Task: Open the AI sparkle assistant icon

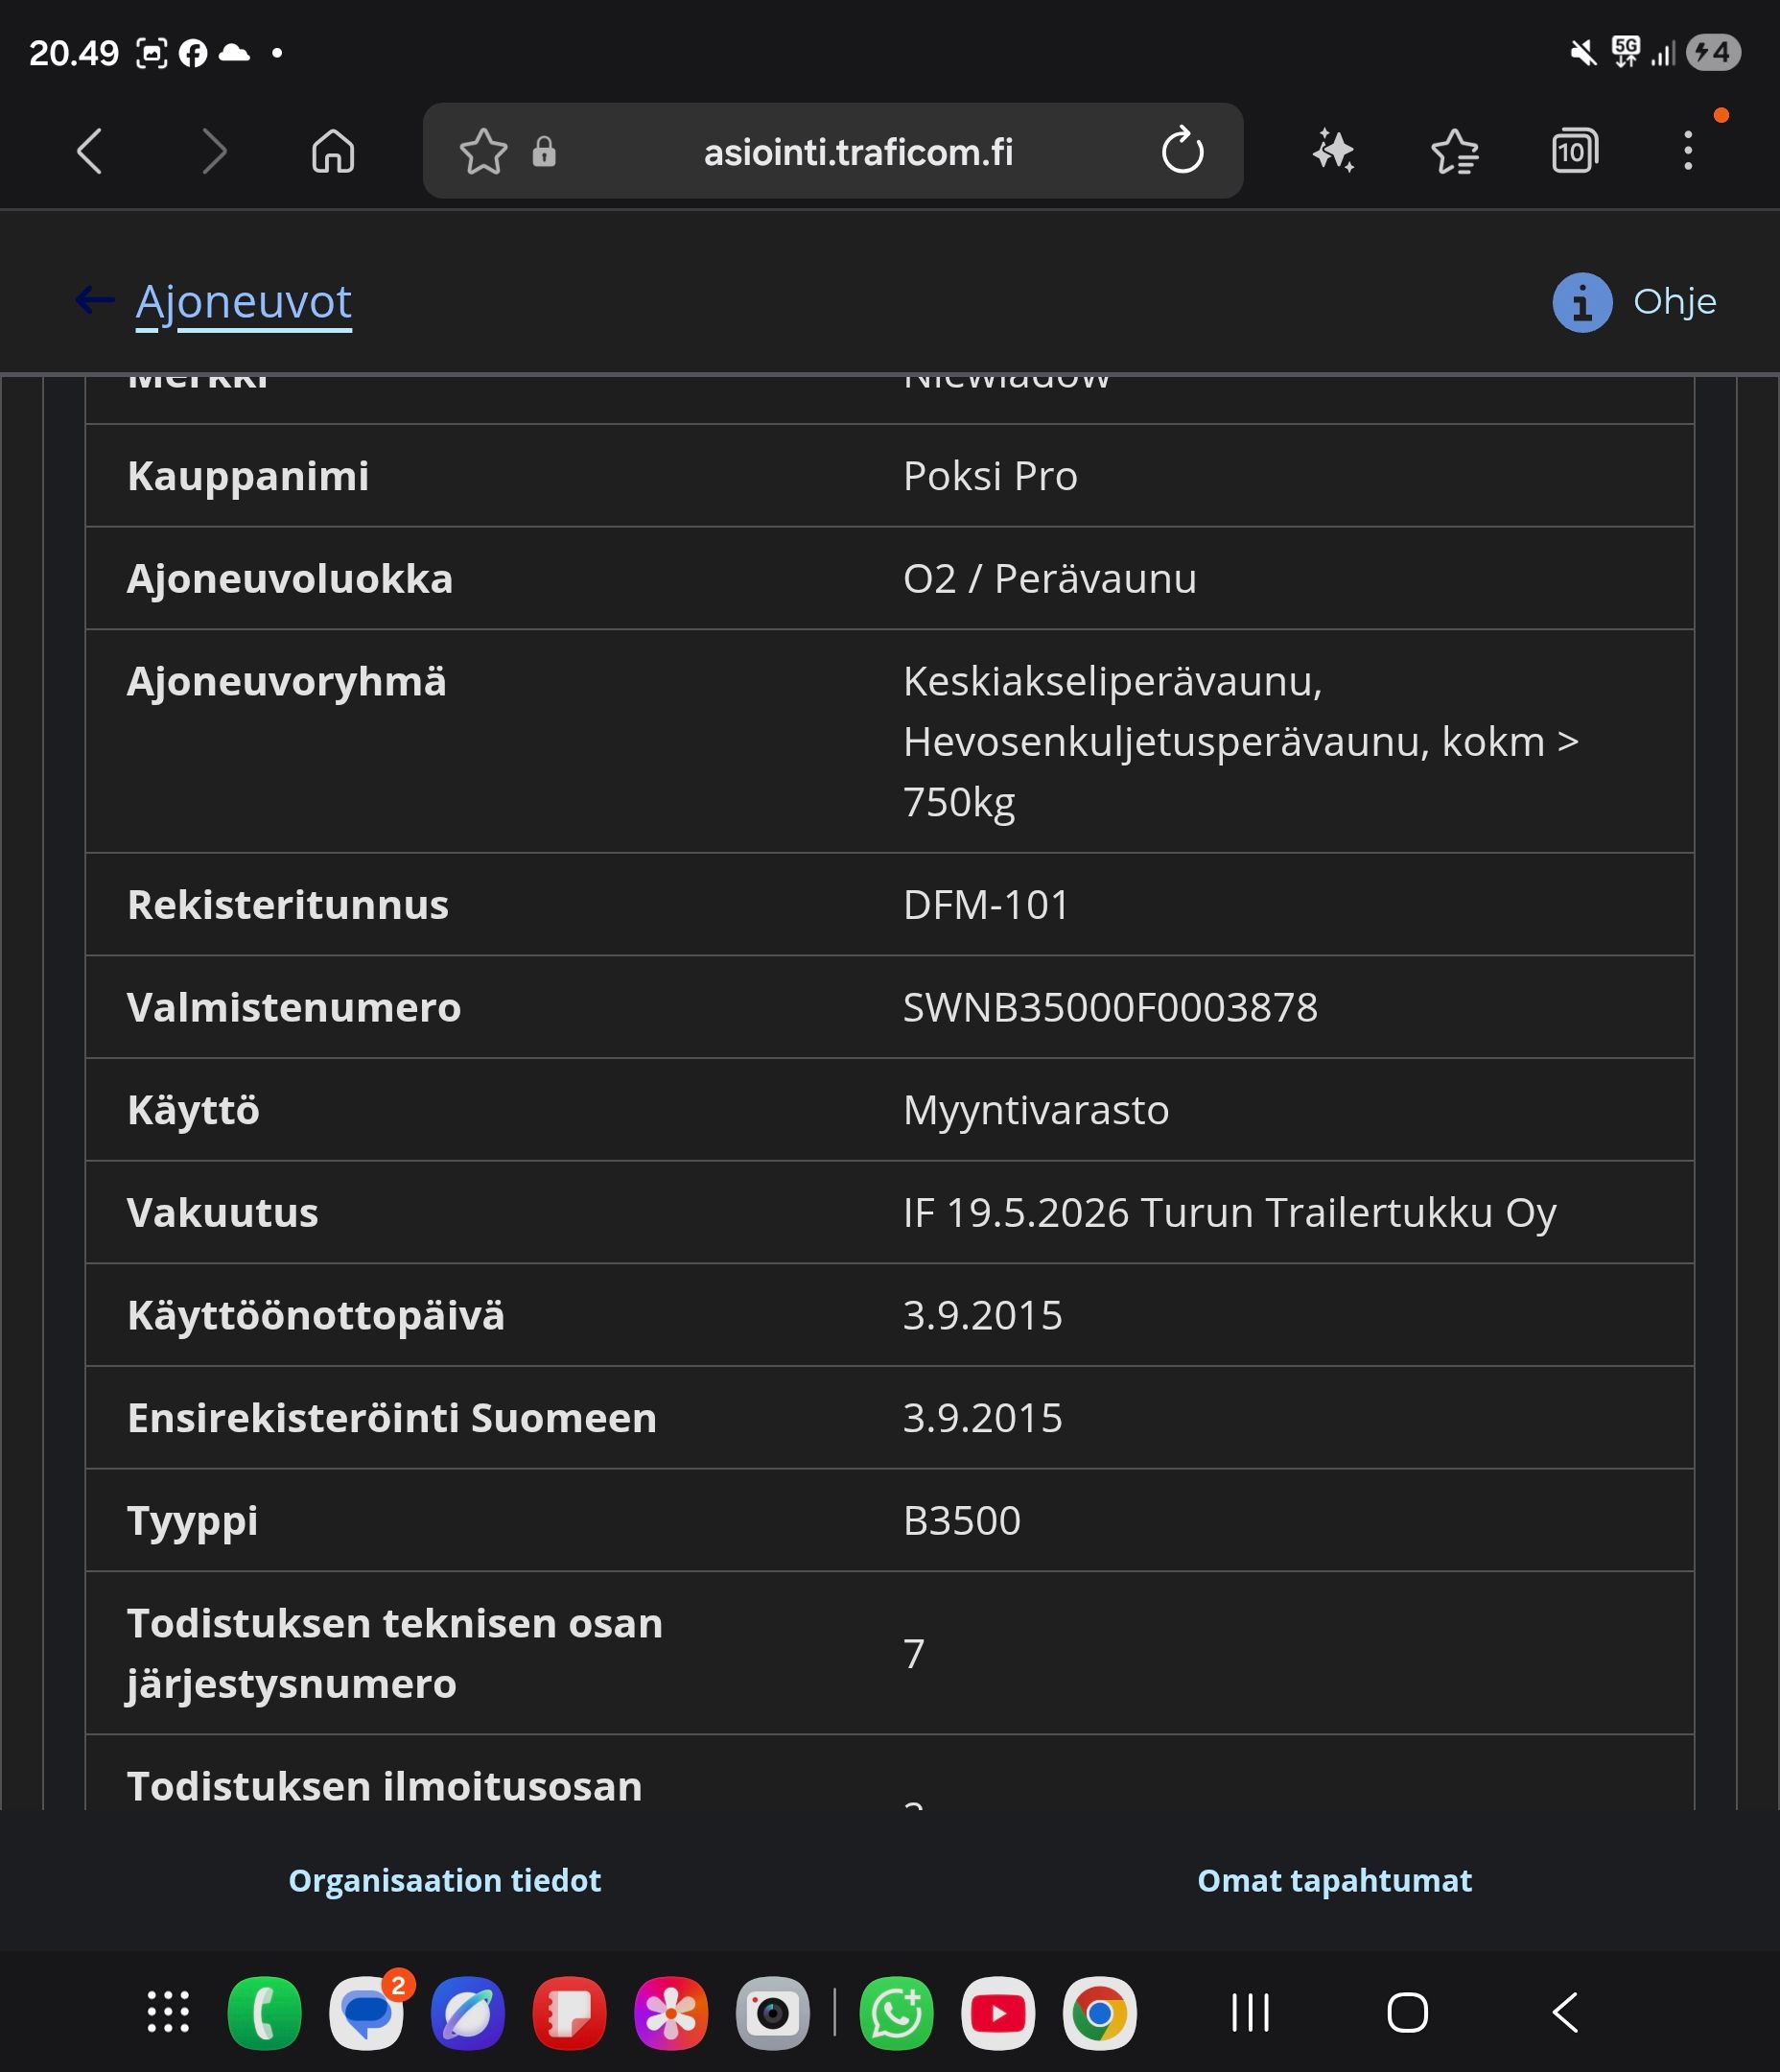Action: 1334,152
